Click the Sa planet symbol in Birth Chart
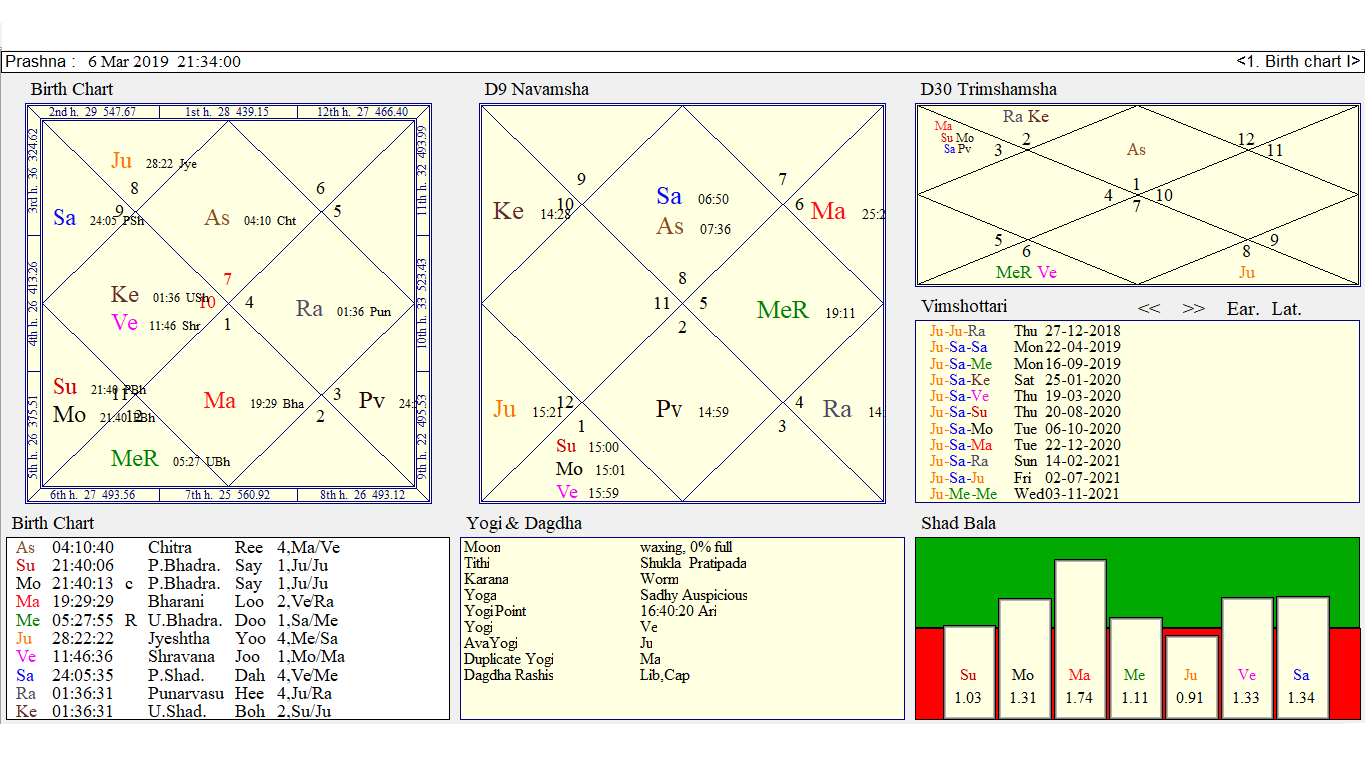 (x=63, y=218)
